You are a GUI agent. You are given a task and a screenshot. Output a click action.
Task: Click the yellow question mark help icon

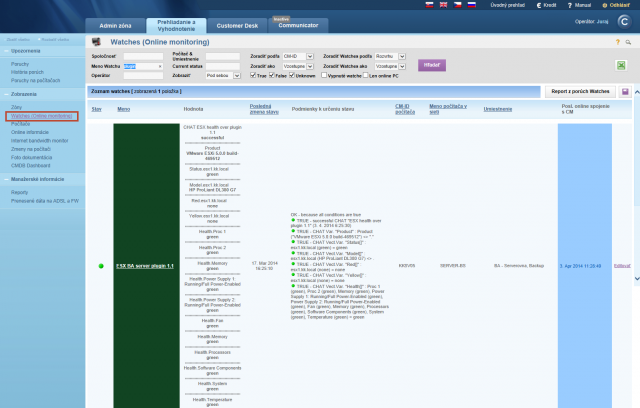pos(618,42)
